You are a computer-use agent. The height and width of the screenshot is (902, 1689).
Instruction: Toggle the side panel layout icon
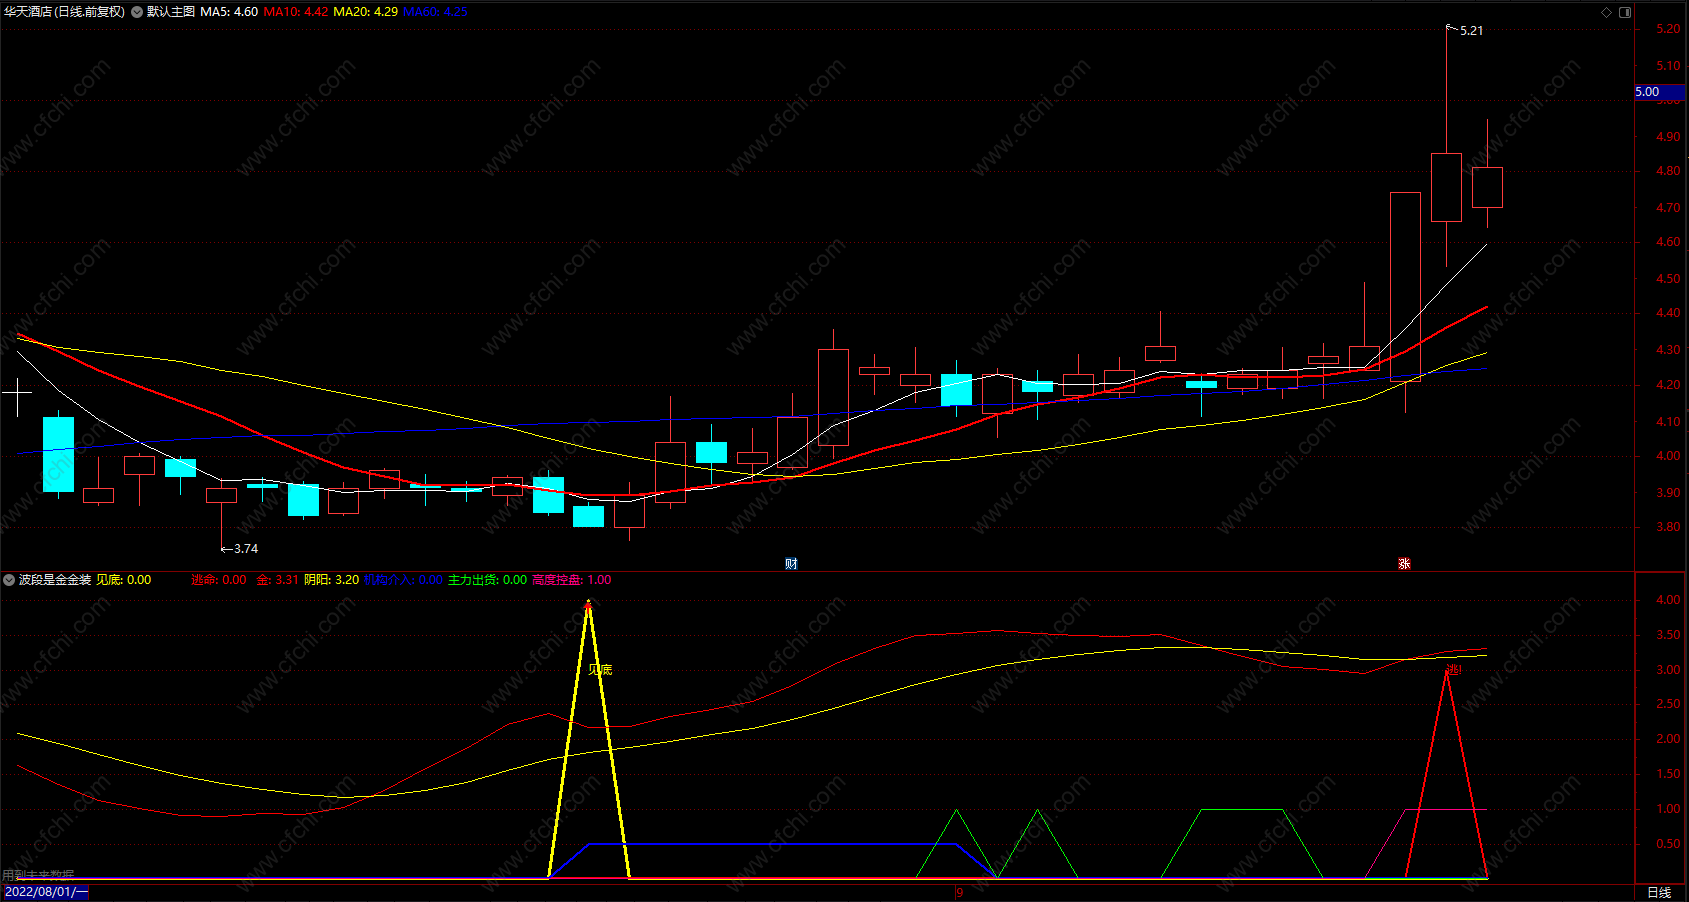pos(1625,12)
